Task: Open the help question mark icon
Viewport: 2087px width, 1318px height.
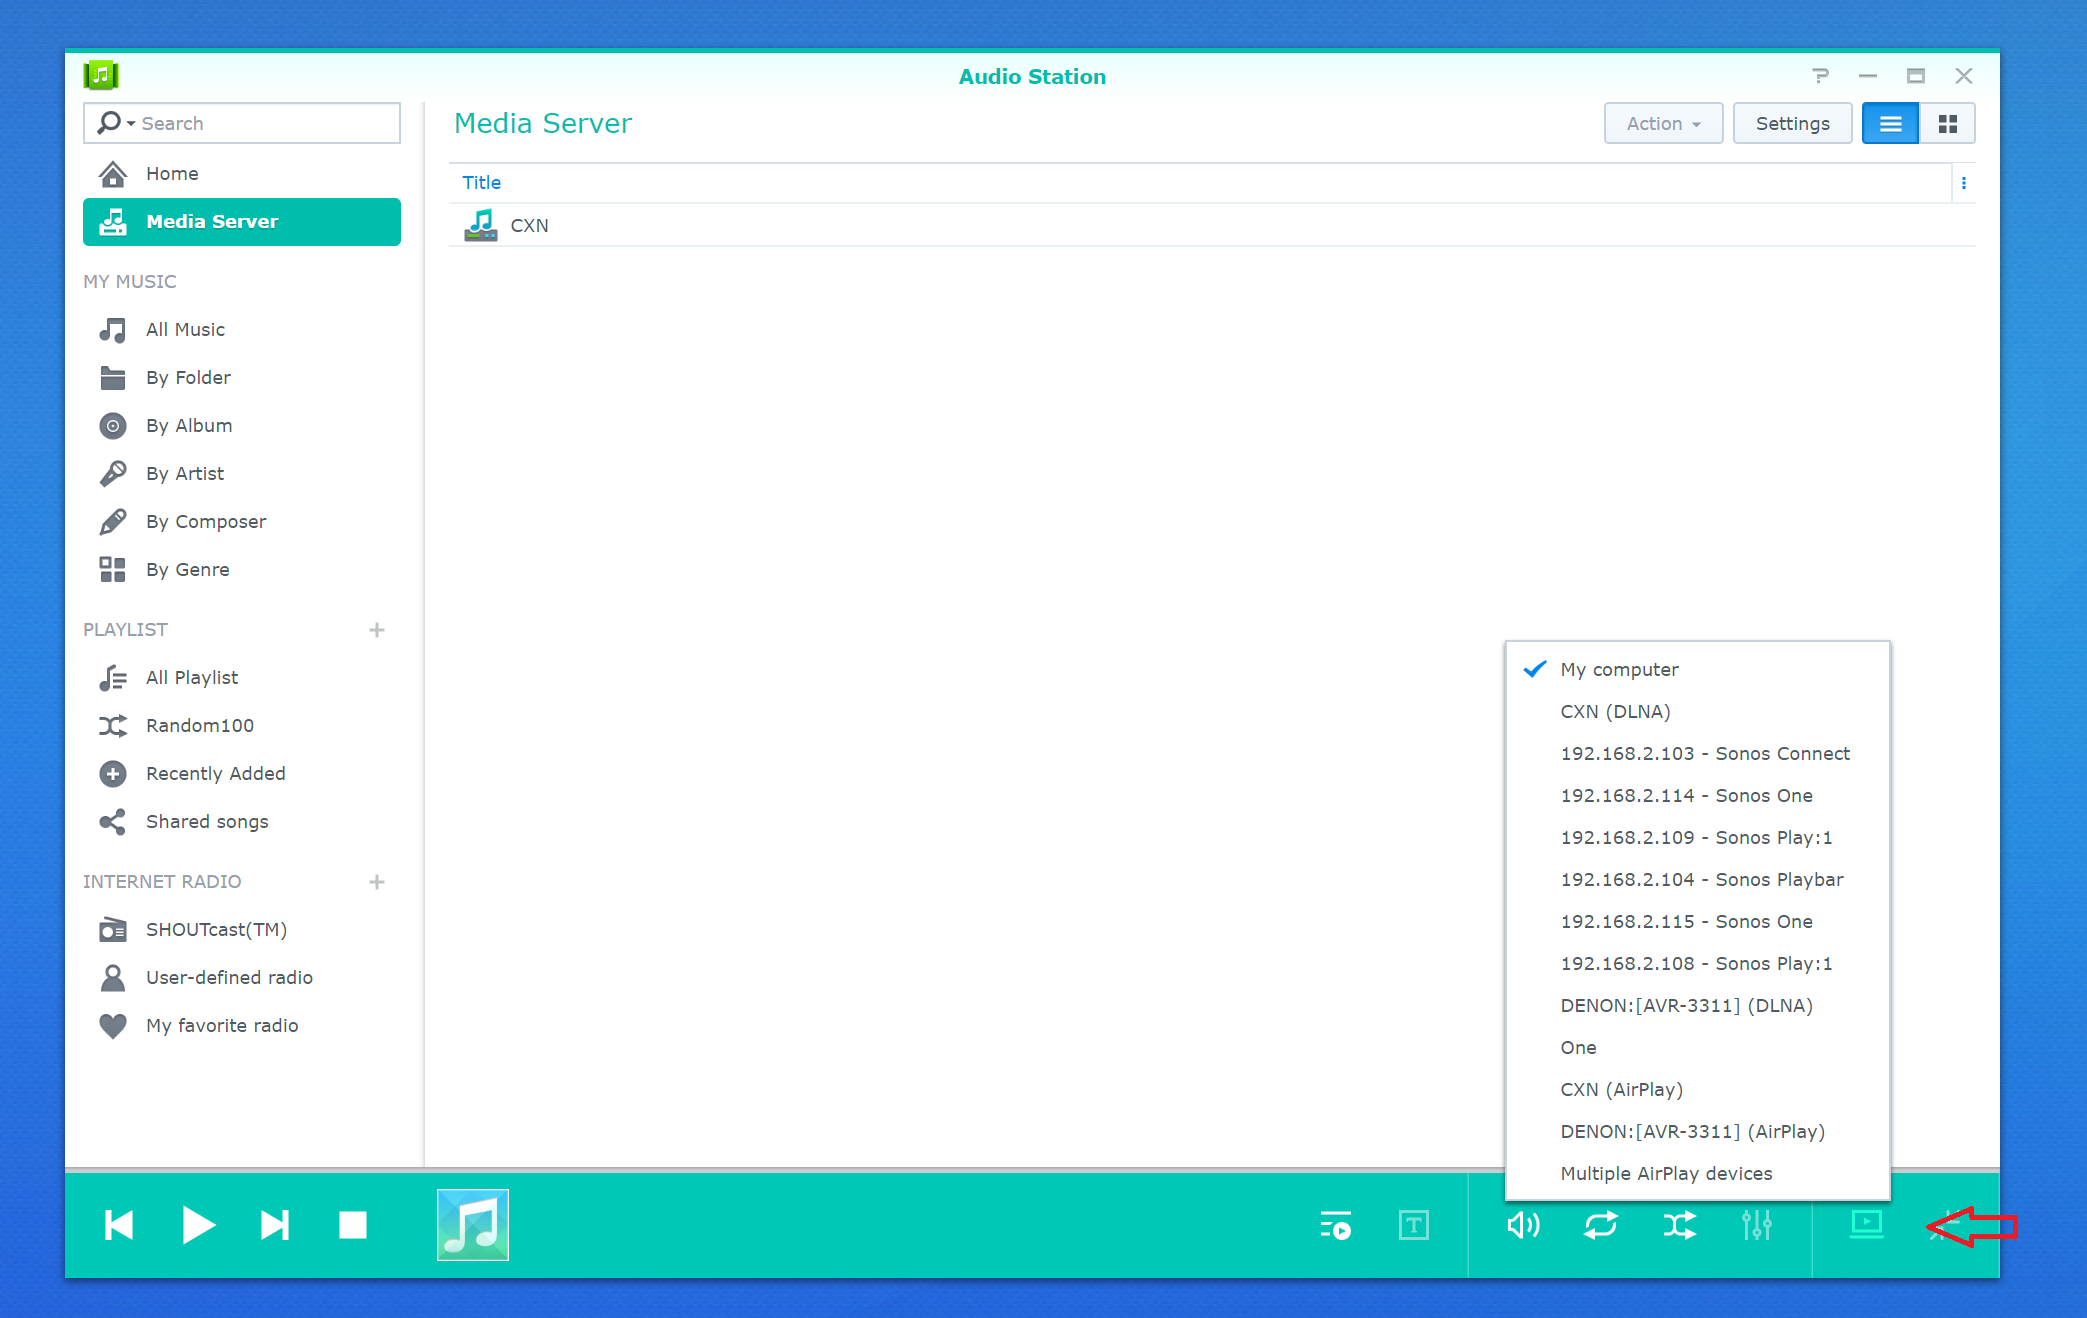Action: click(x=1820, y=76)
